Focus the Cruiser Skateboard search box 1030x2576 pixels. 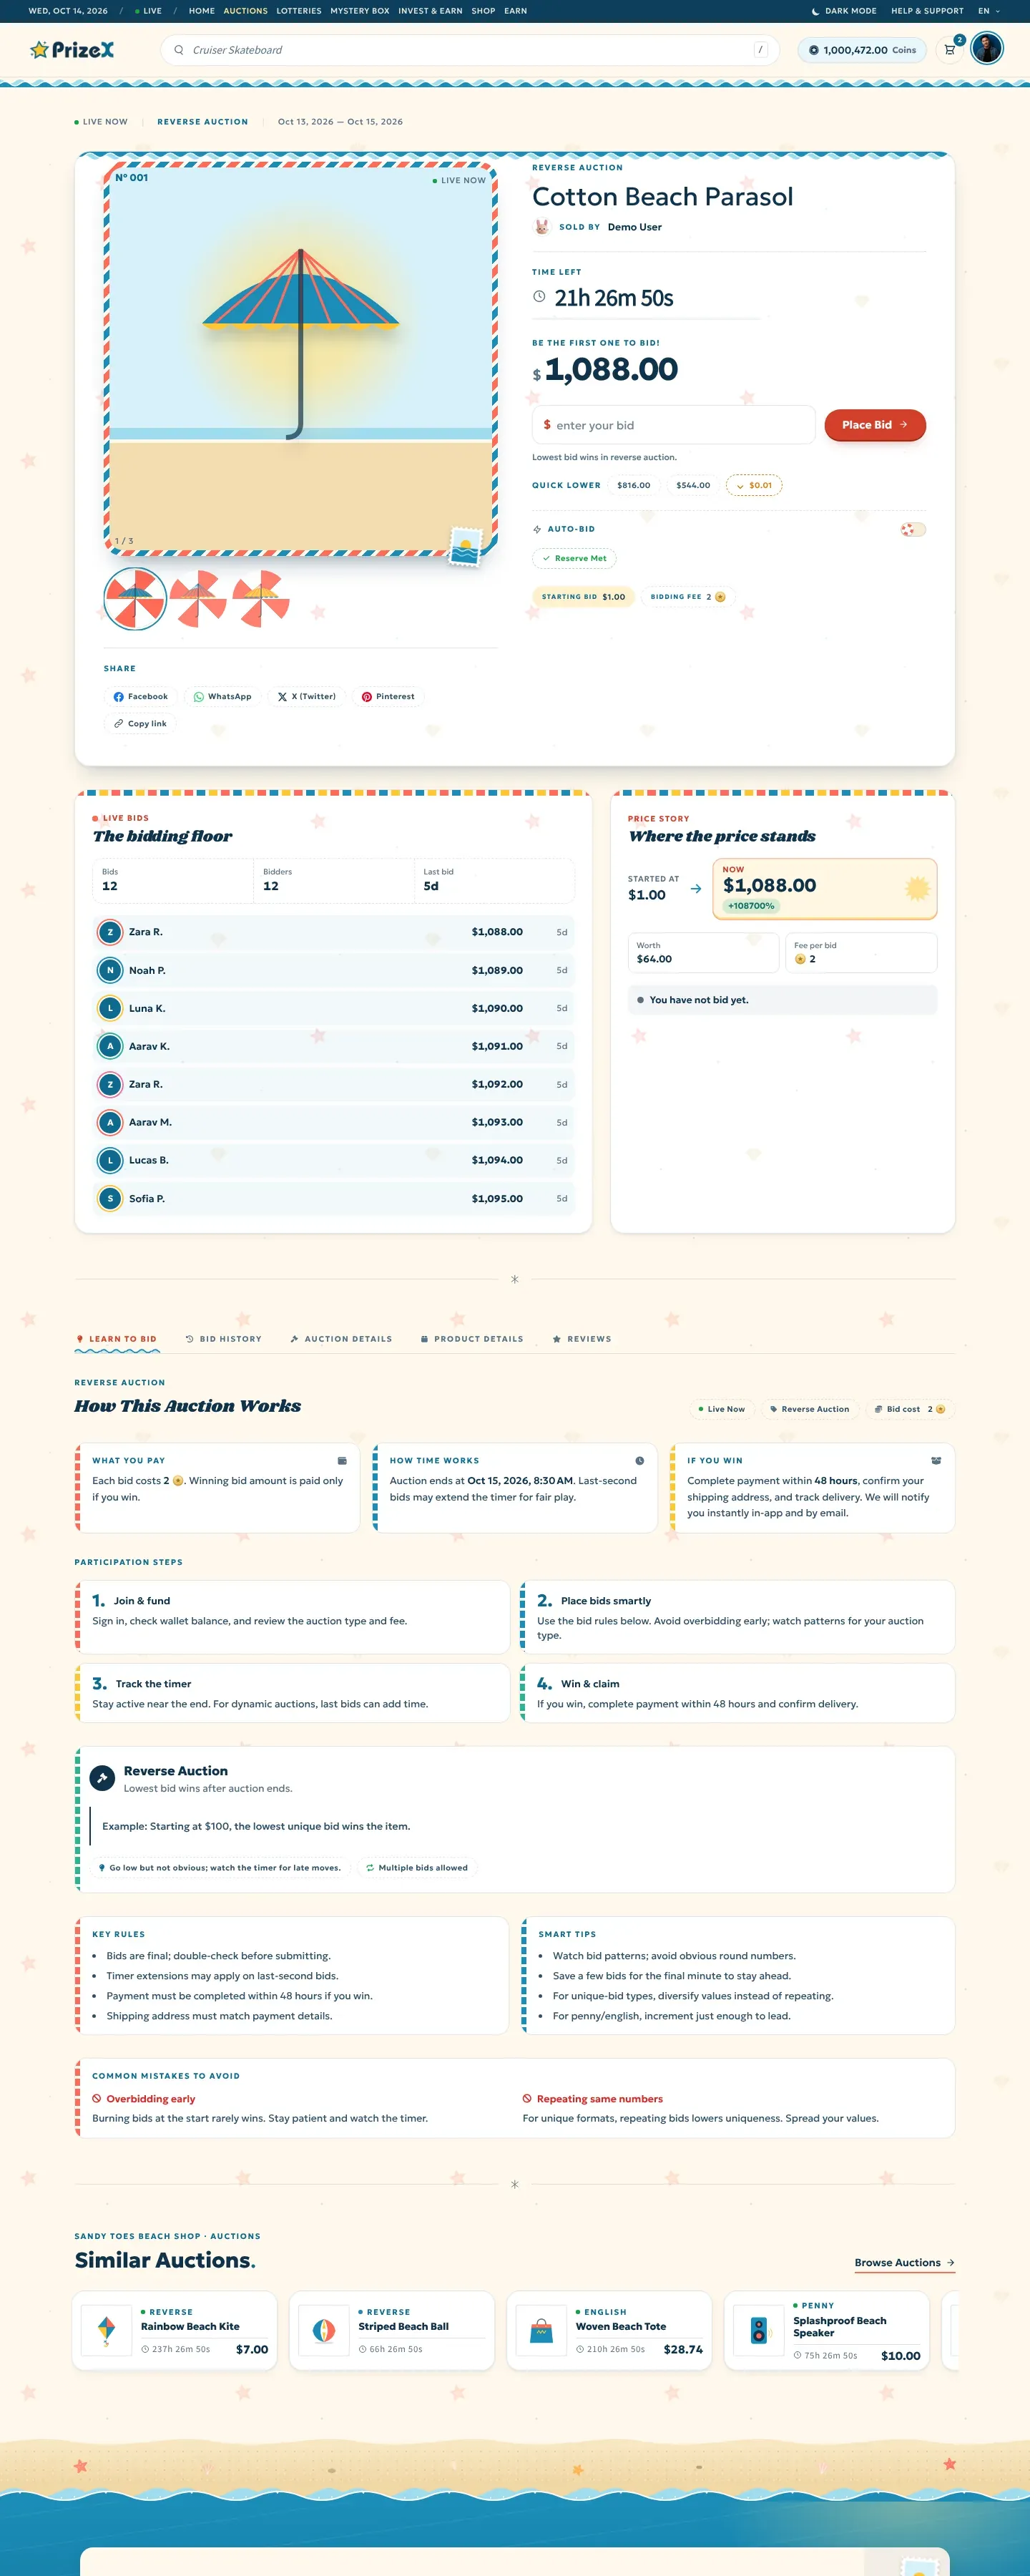pyautogui.click(x=470, y=50)
